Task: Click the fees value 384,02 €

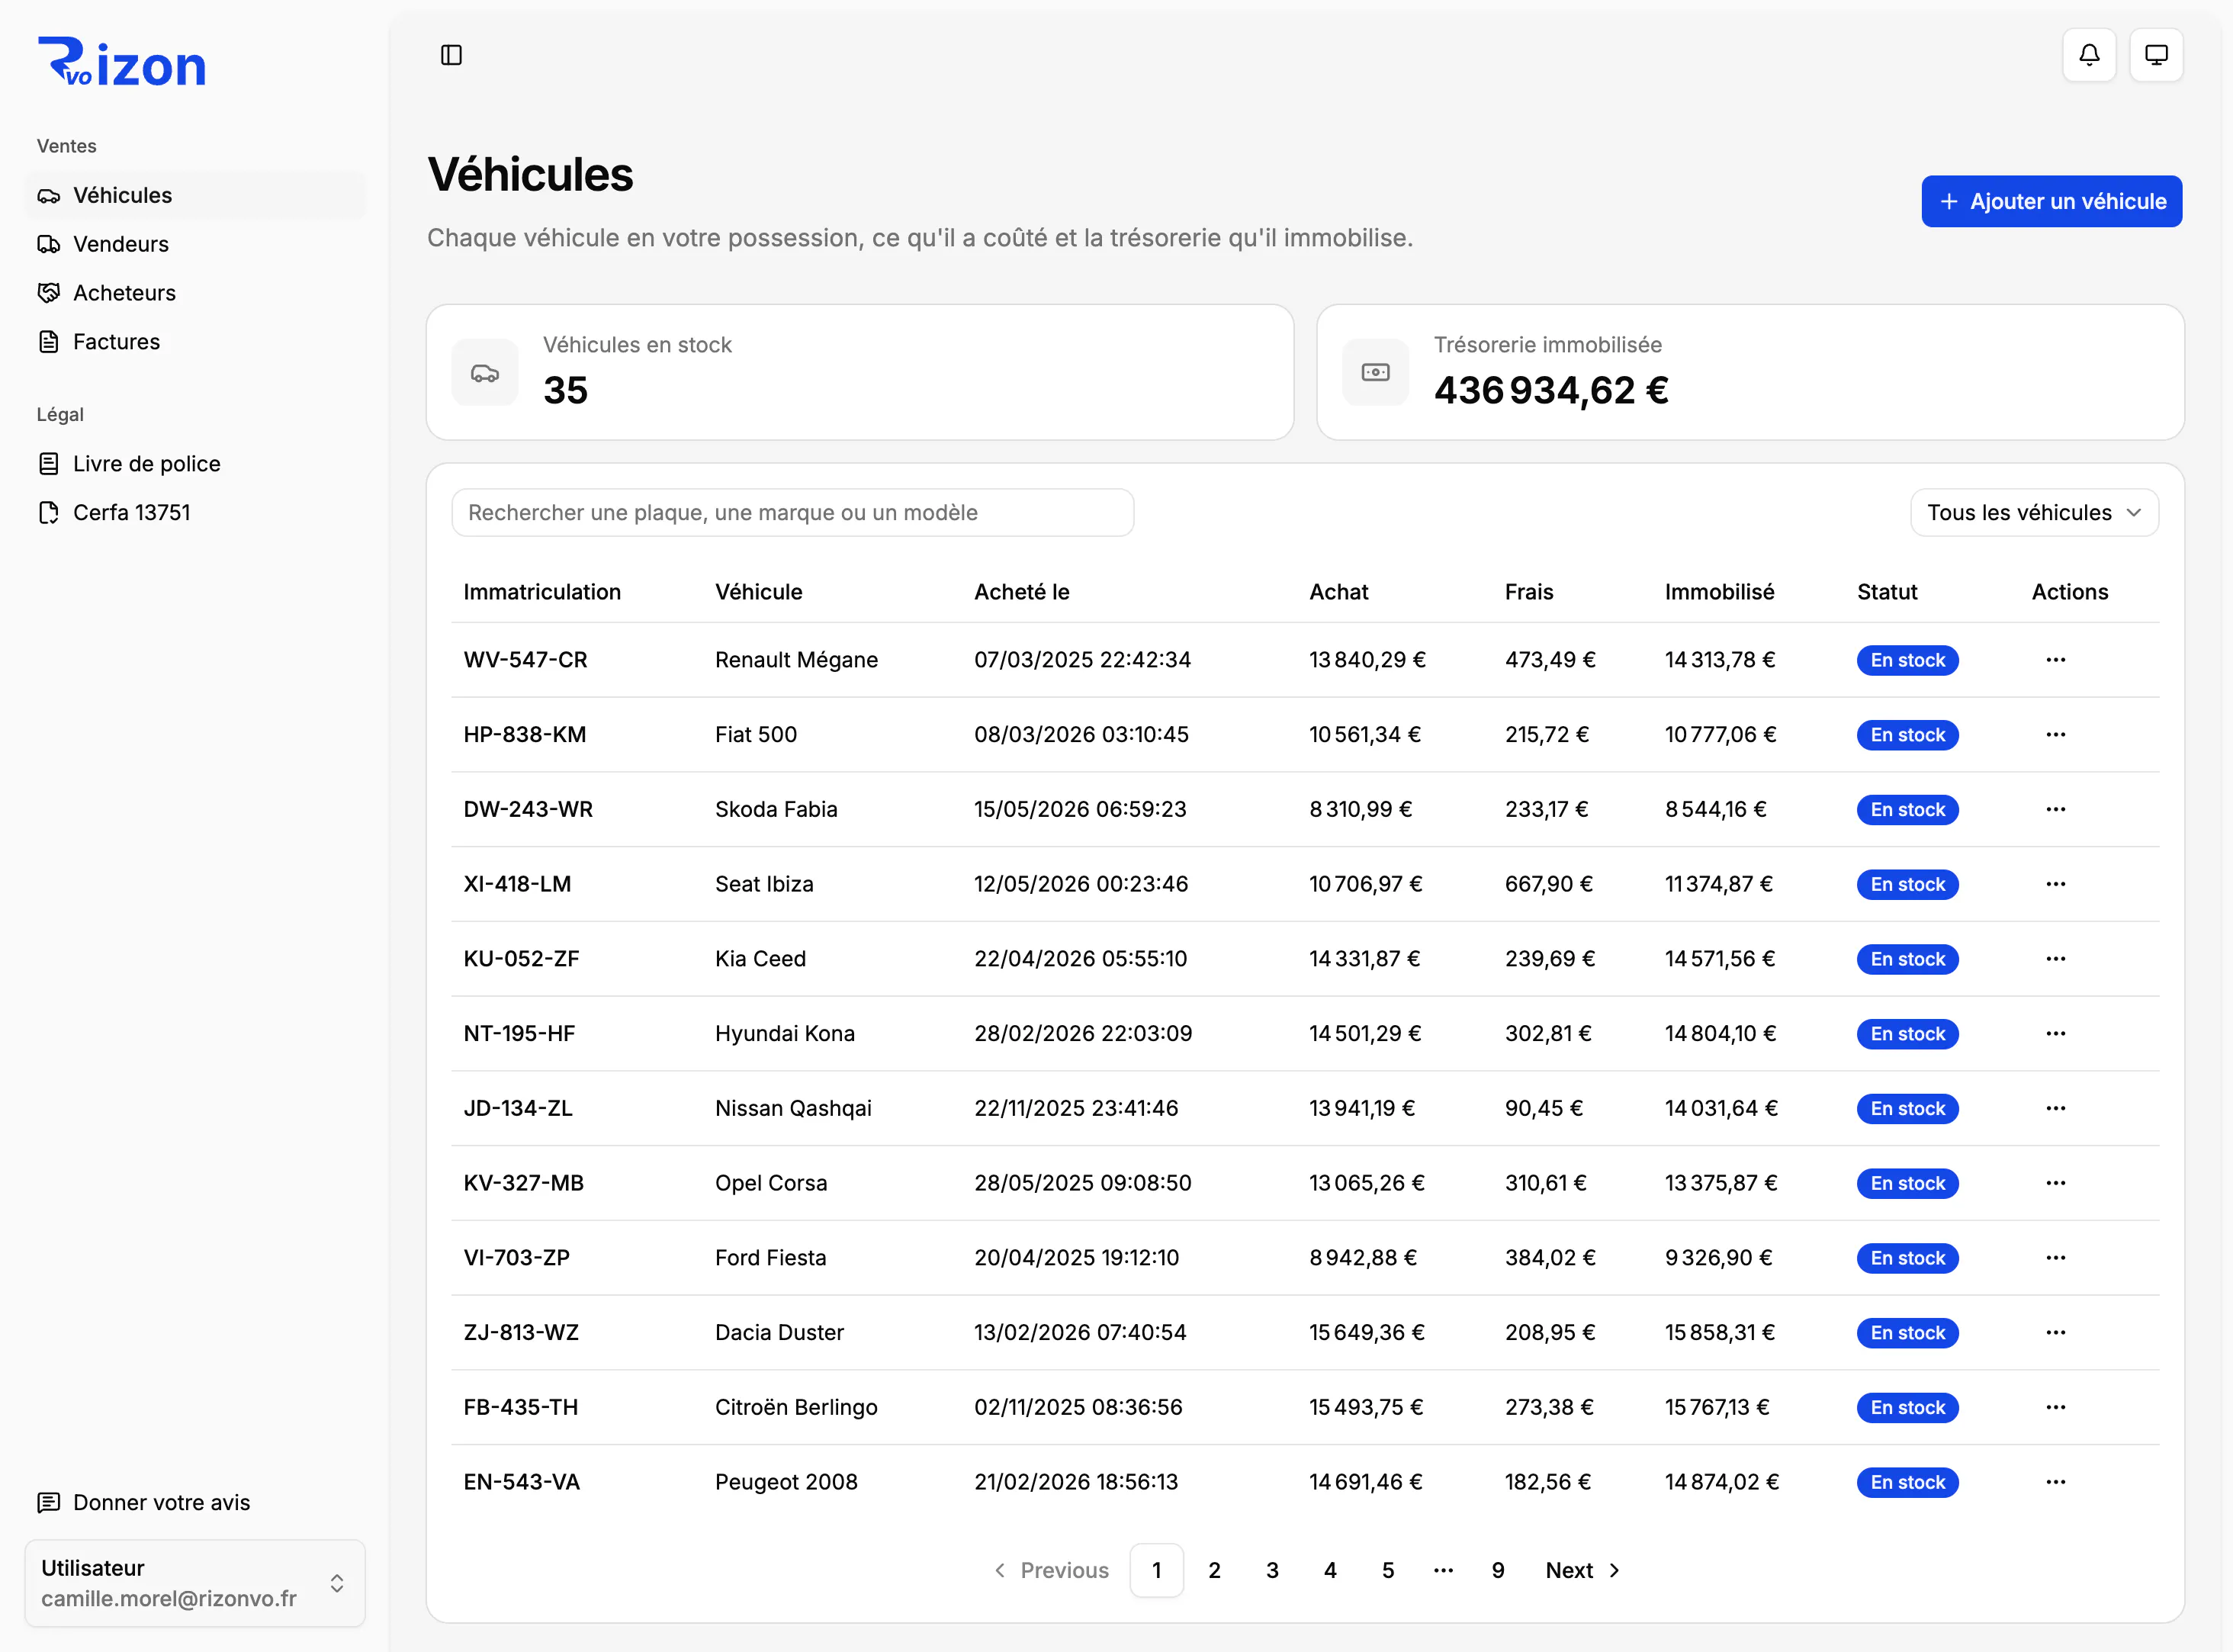Action: (x=1550, y=1258)
